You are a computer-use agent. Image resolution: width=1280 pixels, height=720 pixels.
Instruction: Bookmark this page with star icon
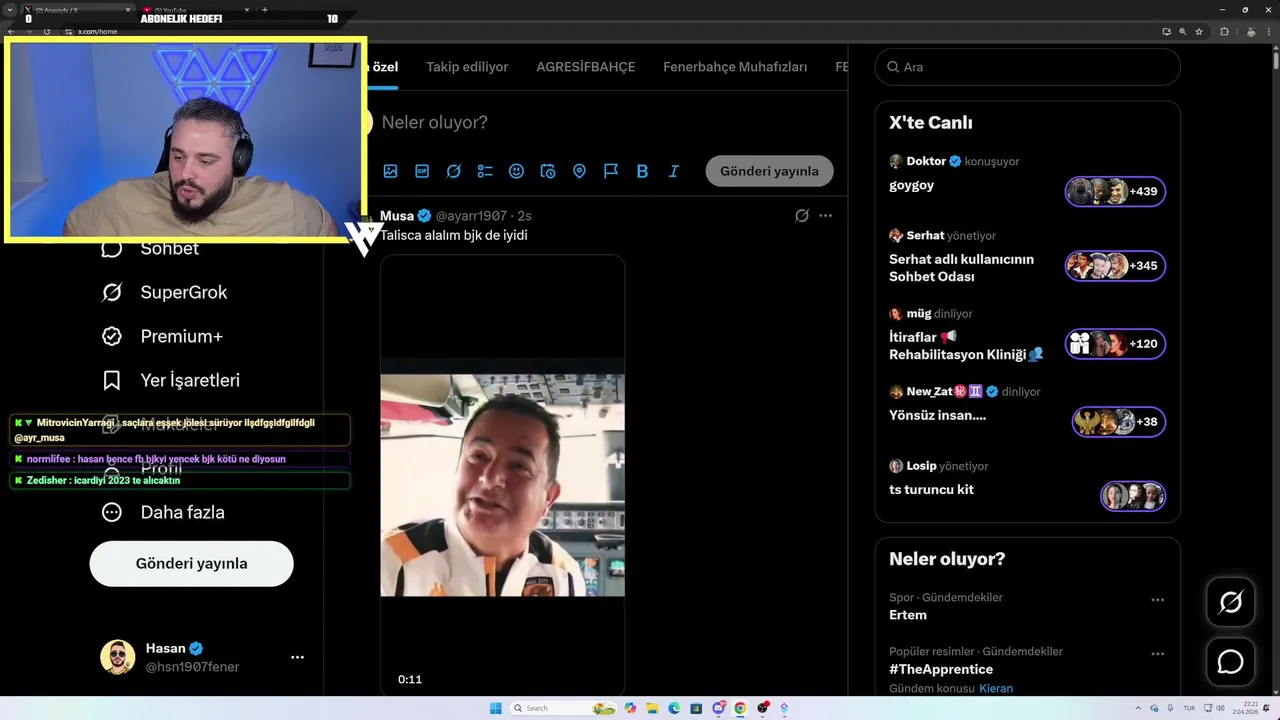tap(1201, 32)
